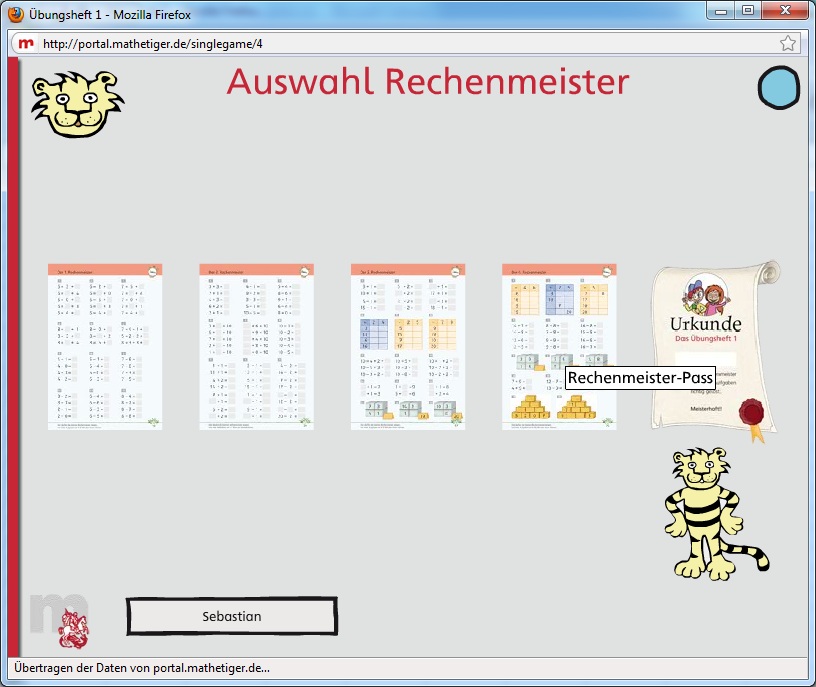The height and width of the screenshot is (687, 816).
Task: Click the Rechenmeister-Pass tooltip label
Action: (x=639, y=378)
